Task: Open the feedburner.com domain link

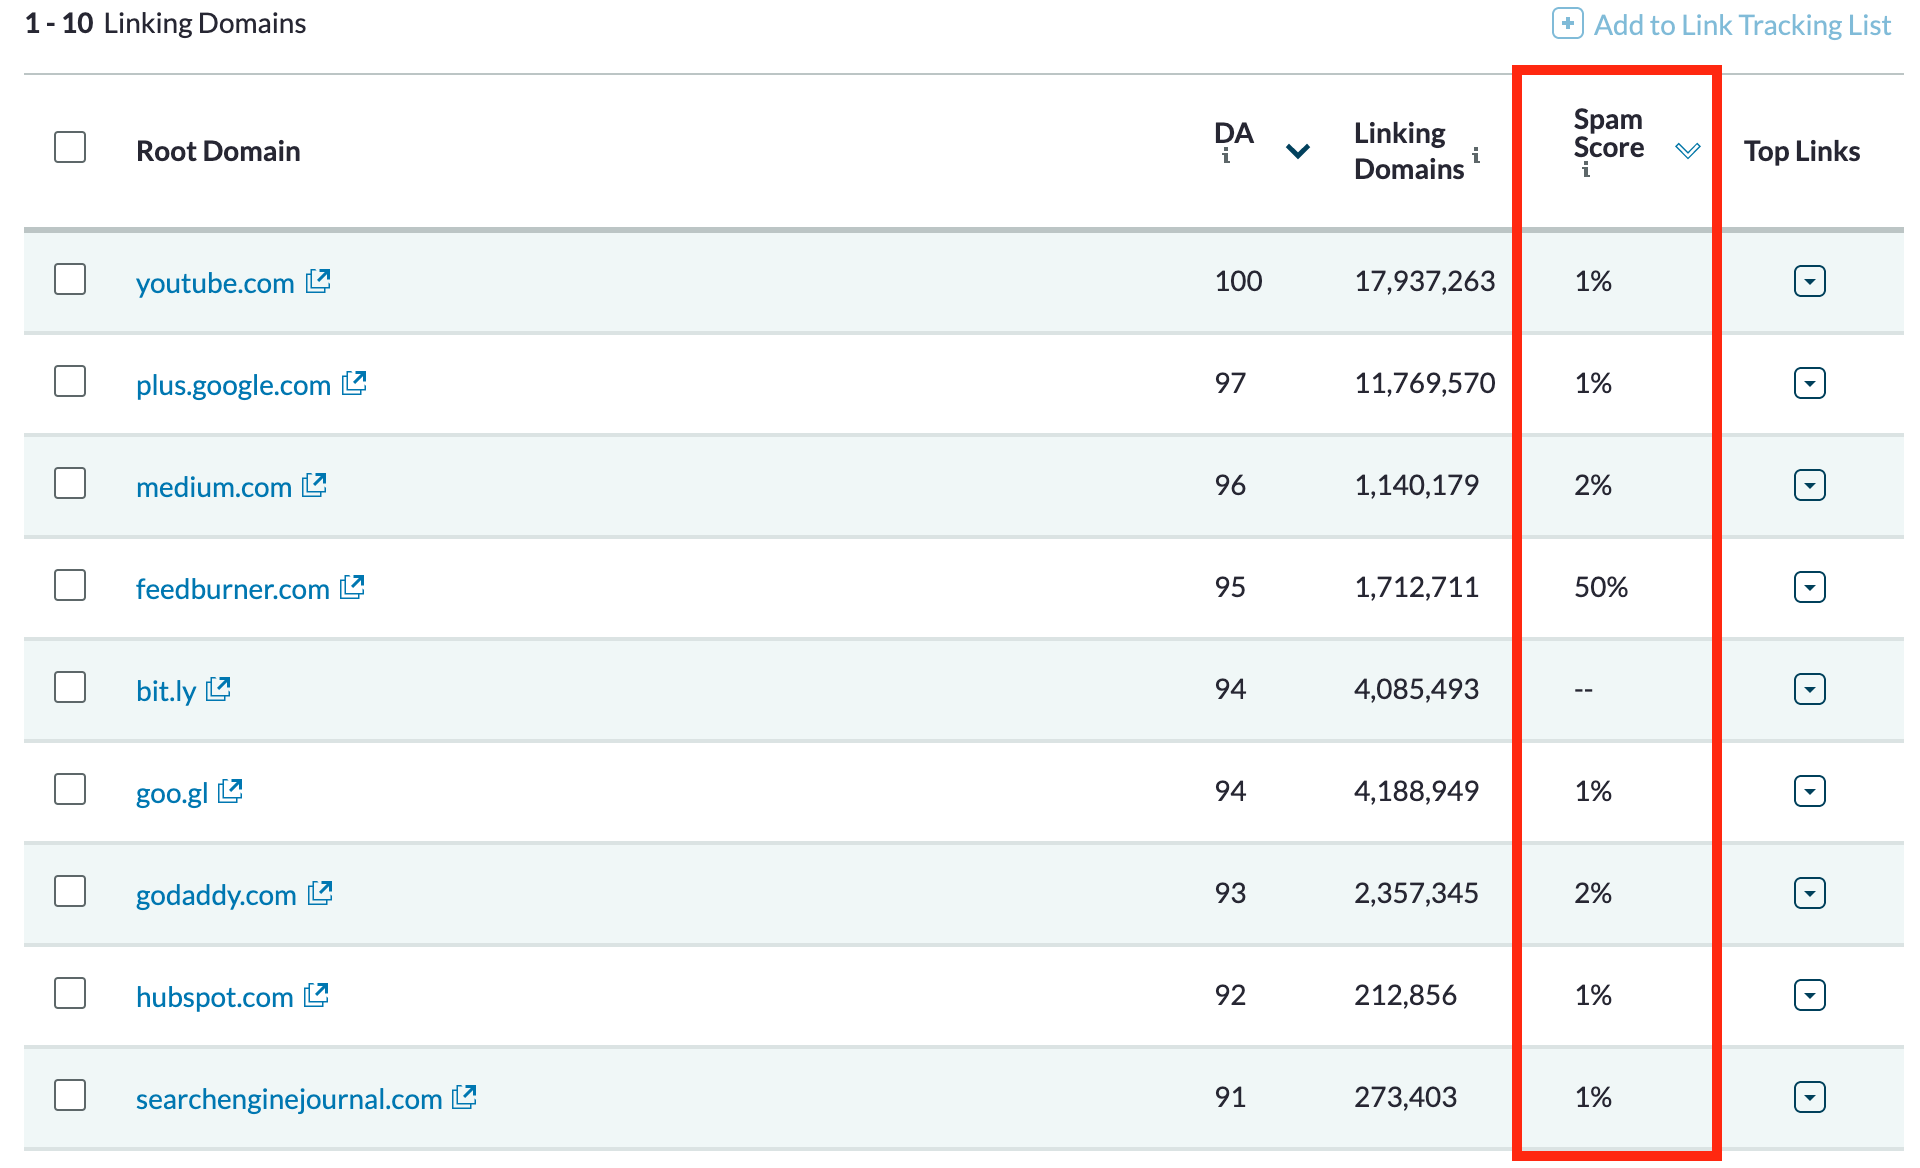Action: [x=233, y=589]
